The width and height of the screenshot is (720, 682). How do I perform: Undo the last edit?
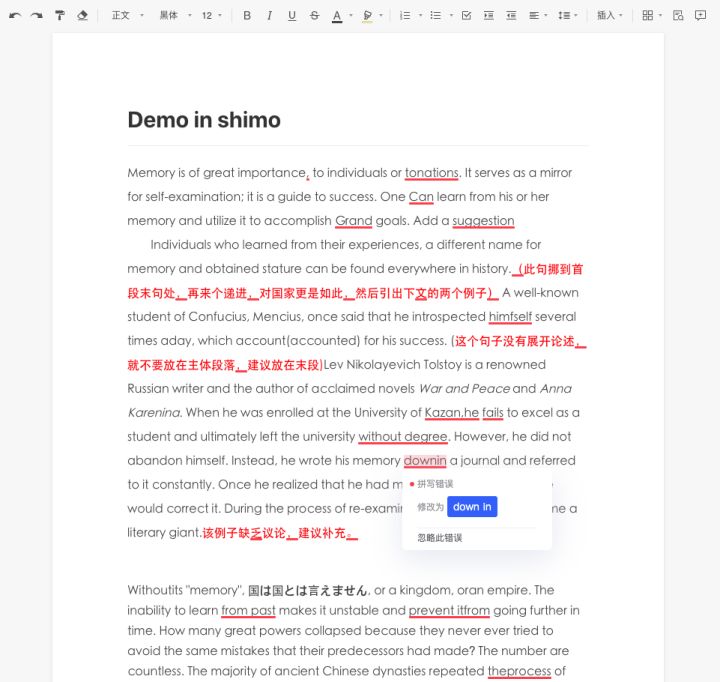click(15, 16)
